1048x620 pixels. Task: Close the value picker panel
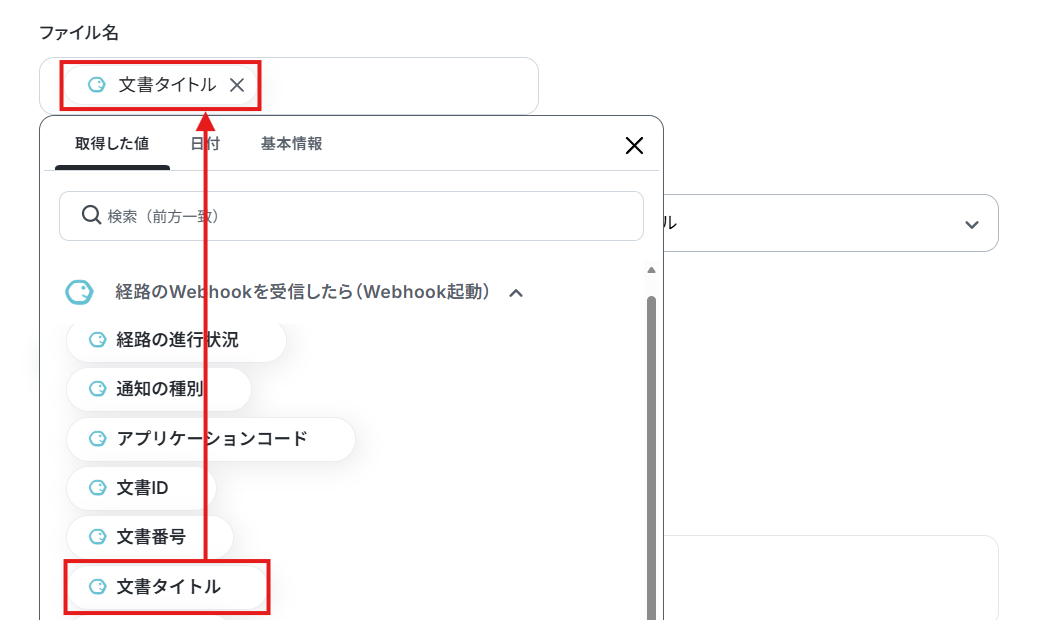634,145
